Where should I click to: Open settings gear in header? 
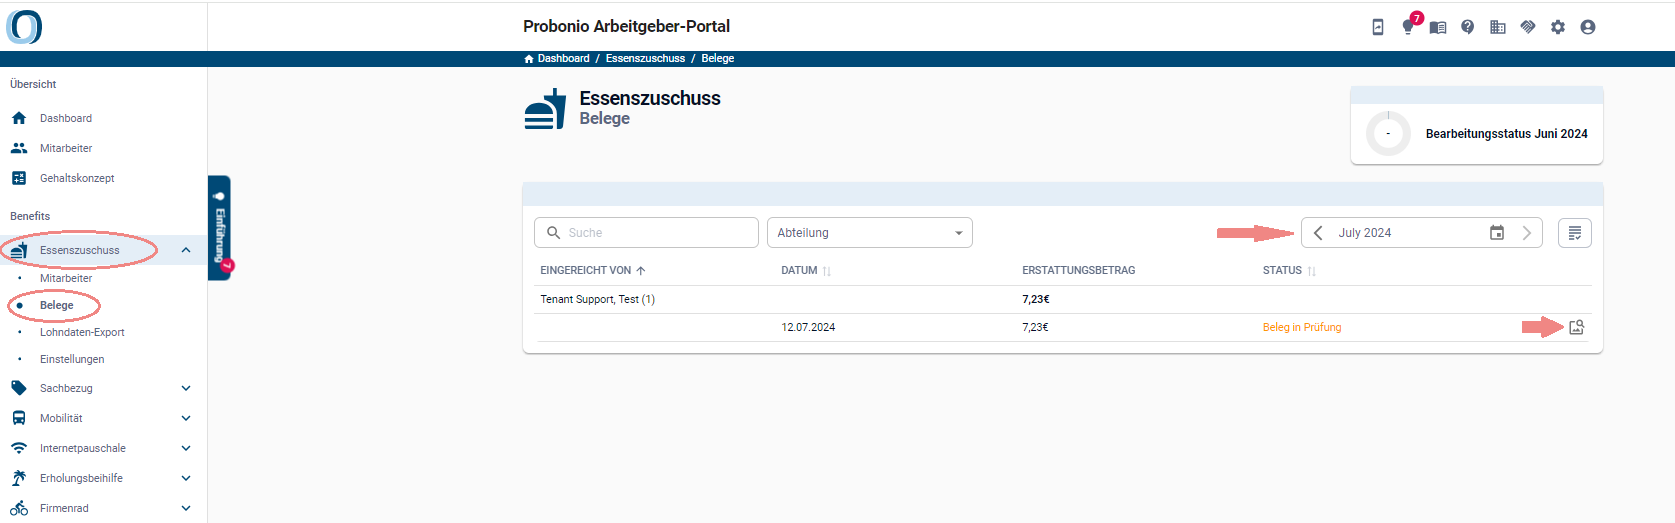(1558, 27)
